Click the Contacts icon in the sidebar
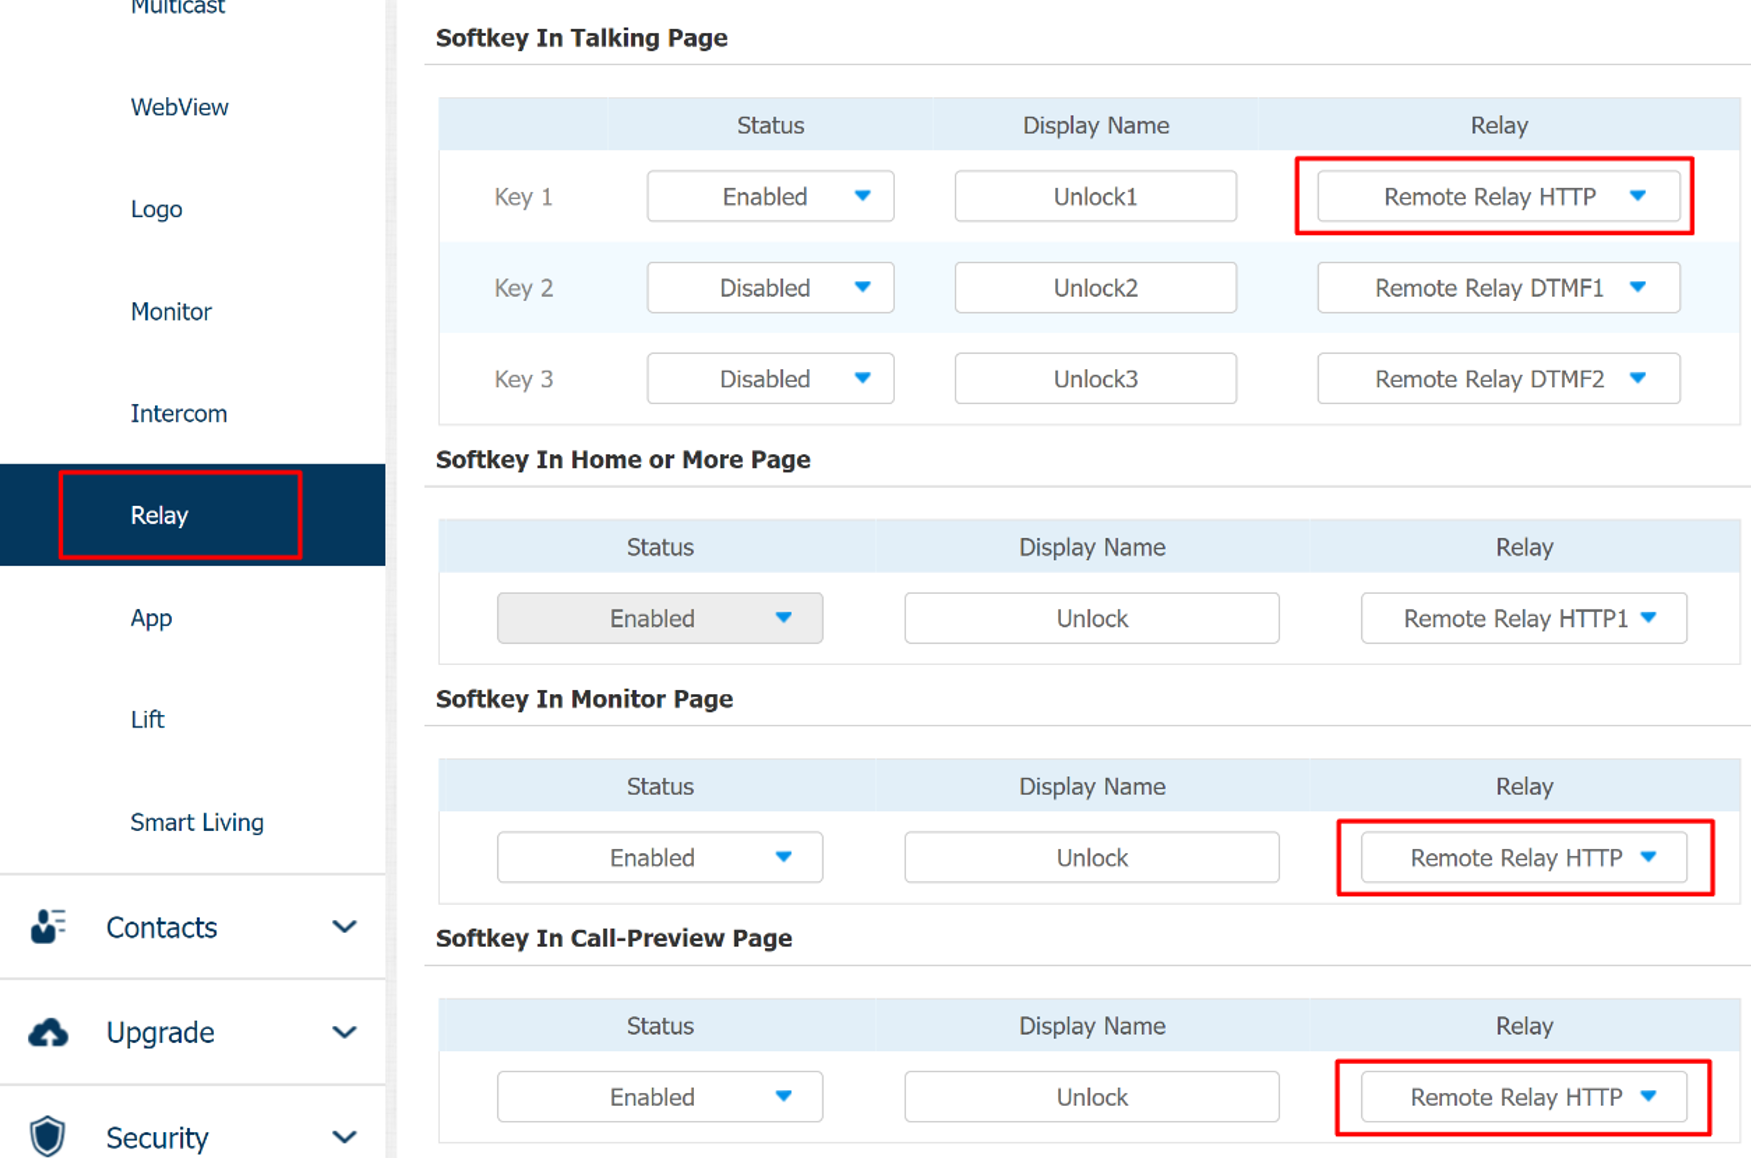 (46, 926)
